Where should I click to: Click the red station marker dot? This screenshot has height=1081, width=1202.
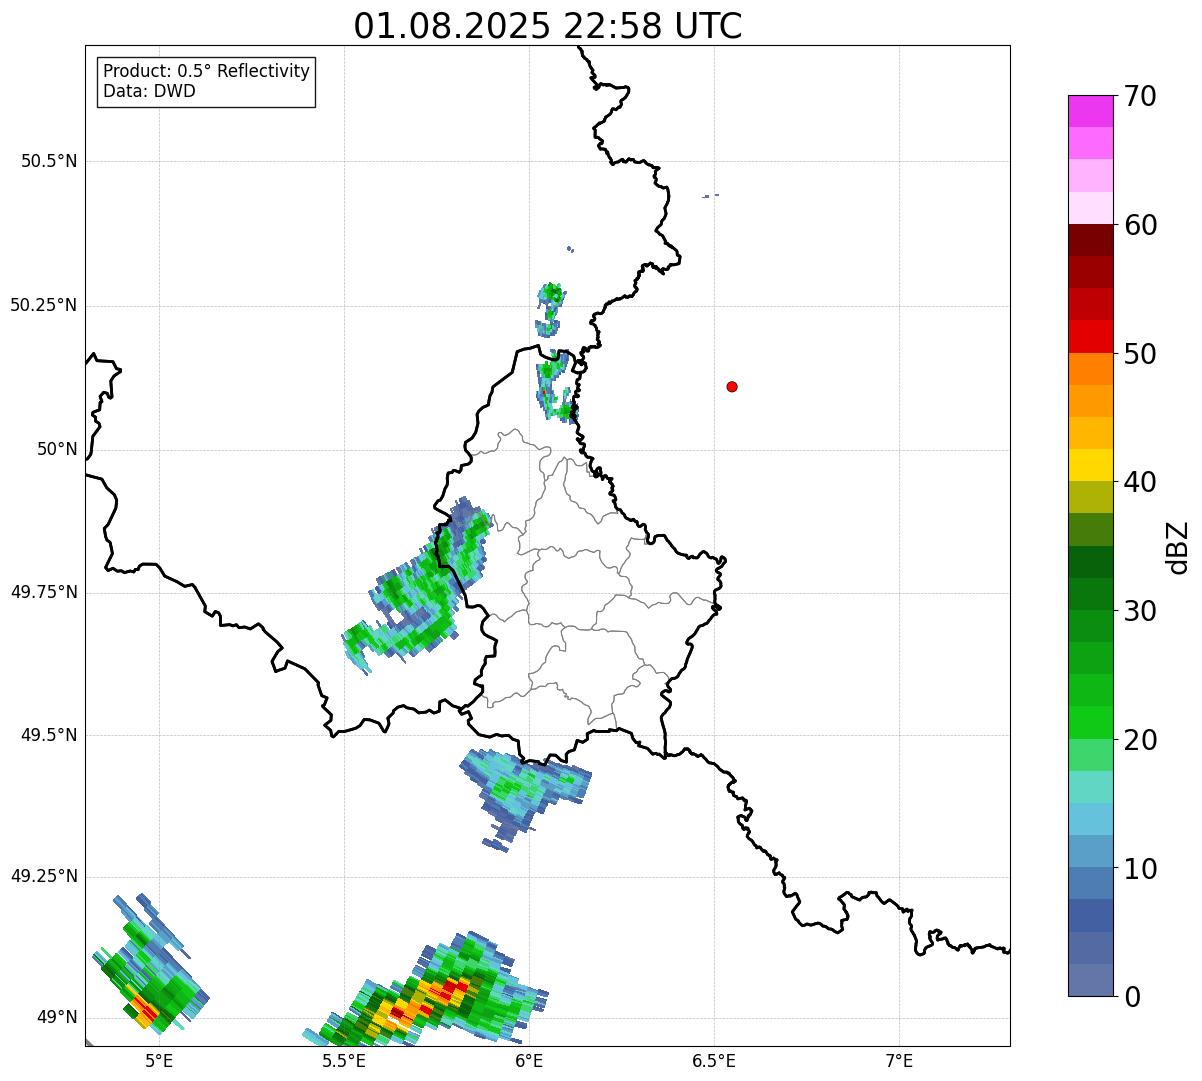pos(732,386)
